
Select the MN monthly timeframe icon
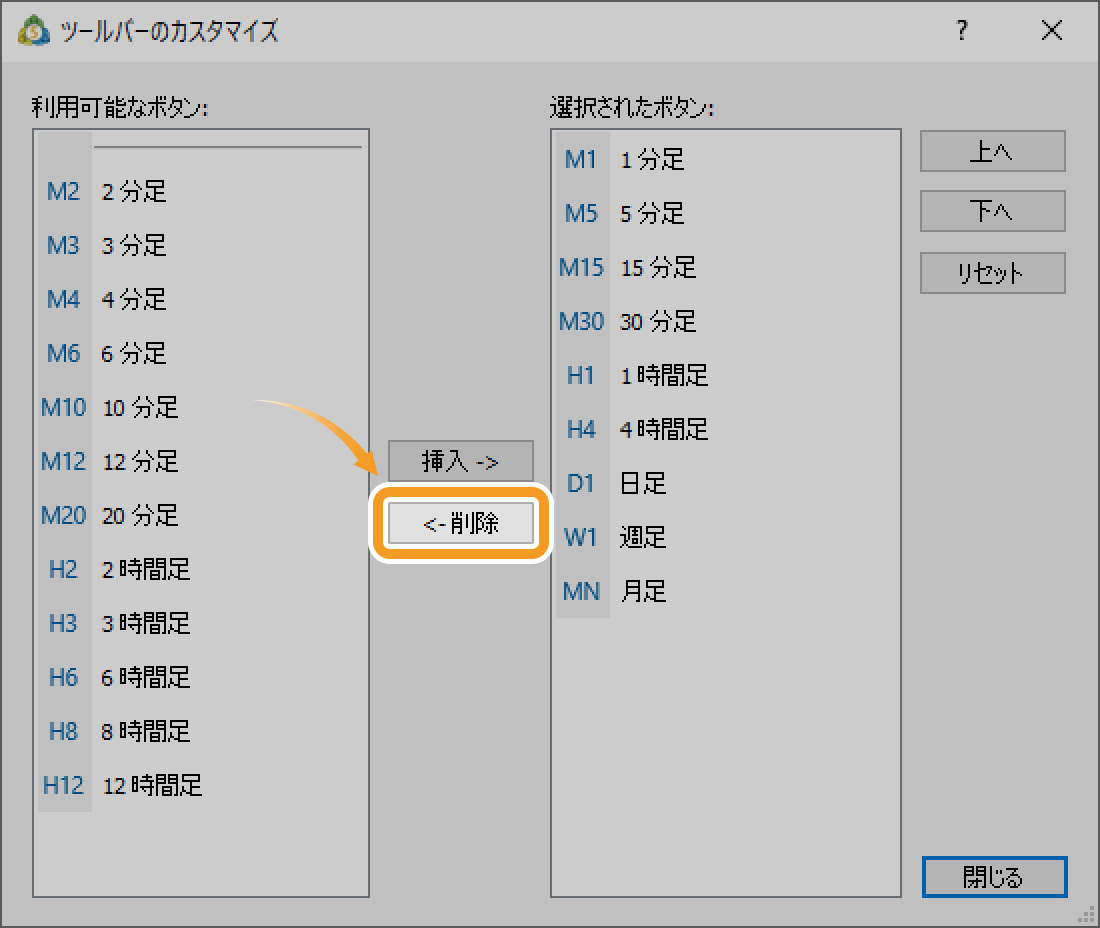581,591
